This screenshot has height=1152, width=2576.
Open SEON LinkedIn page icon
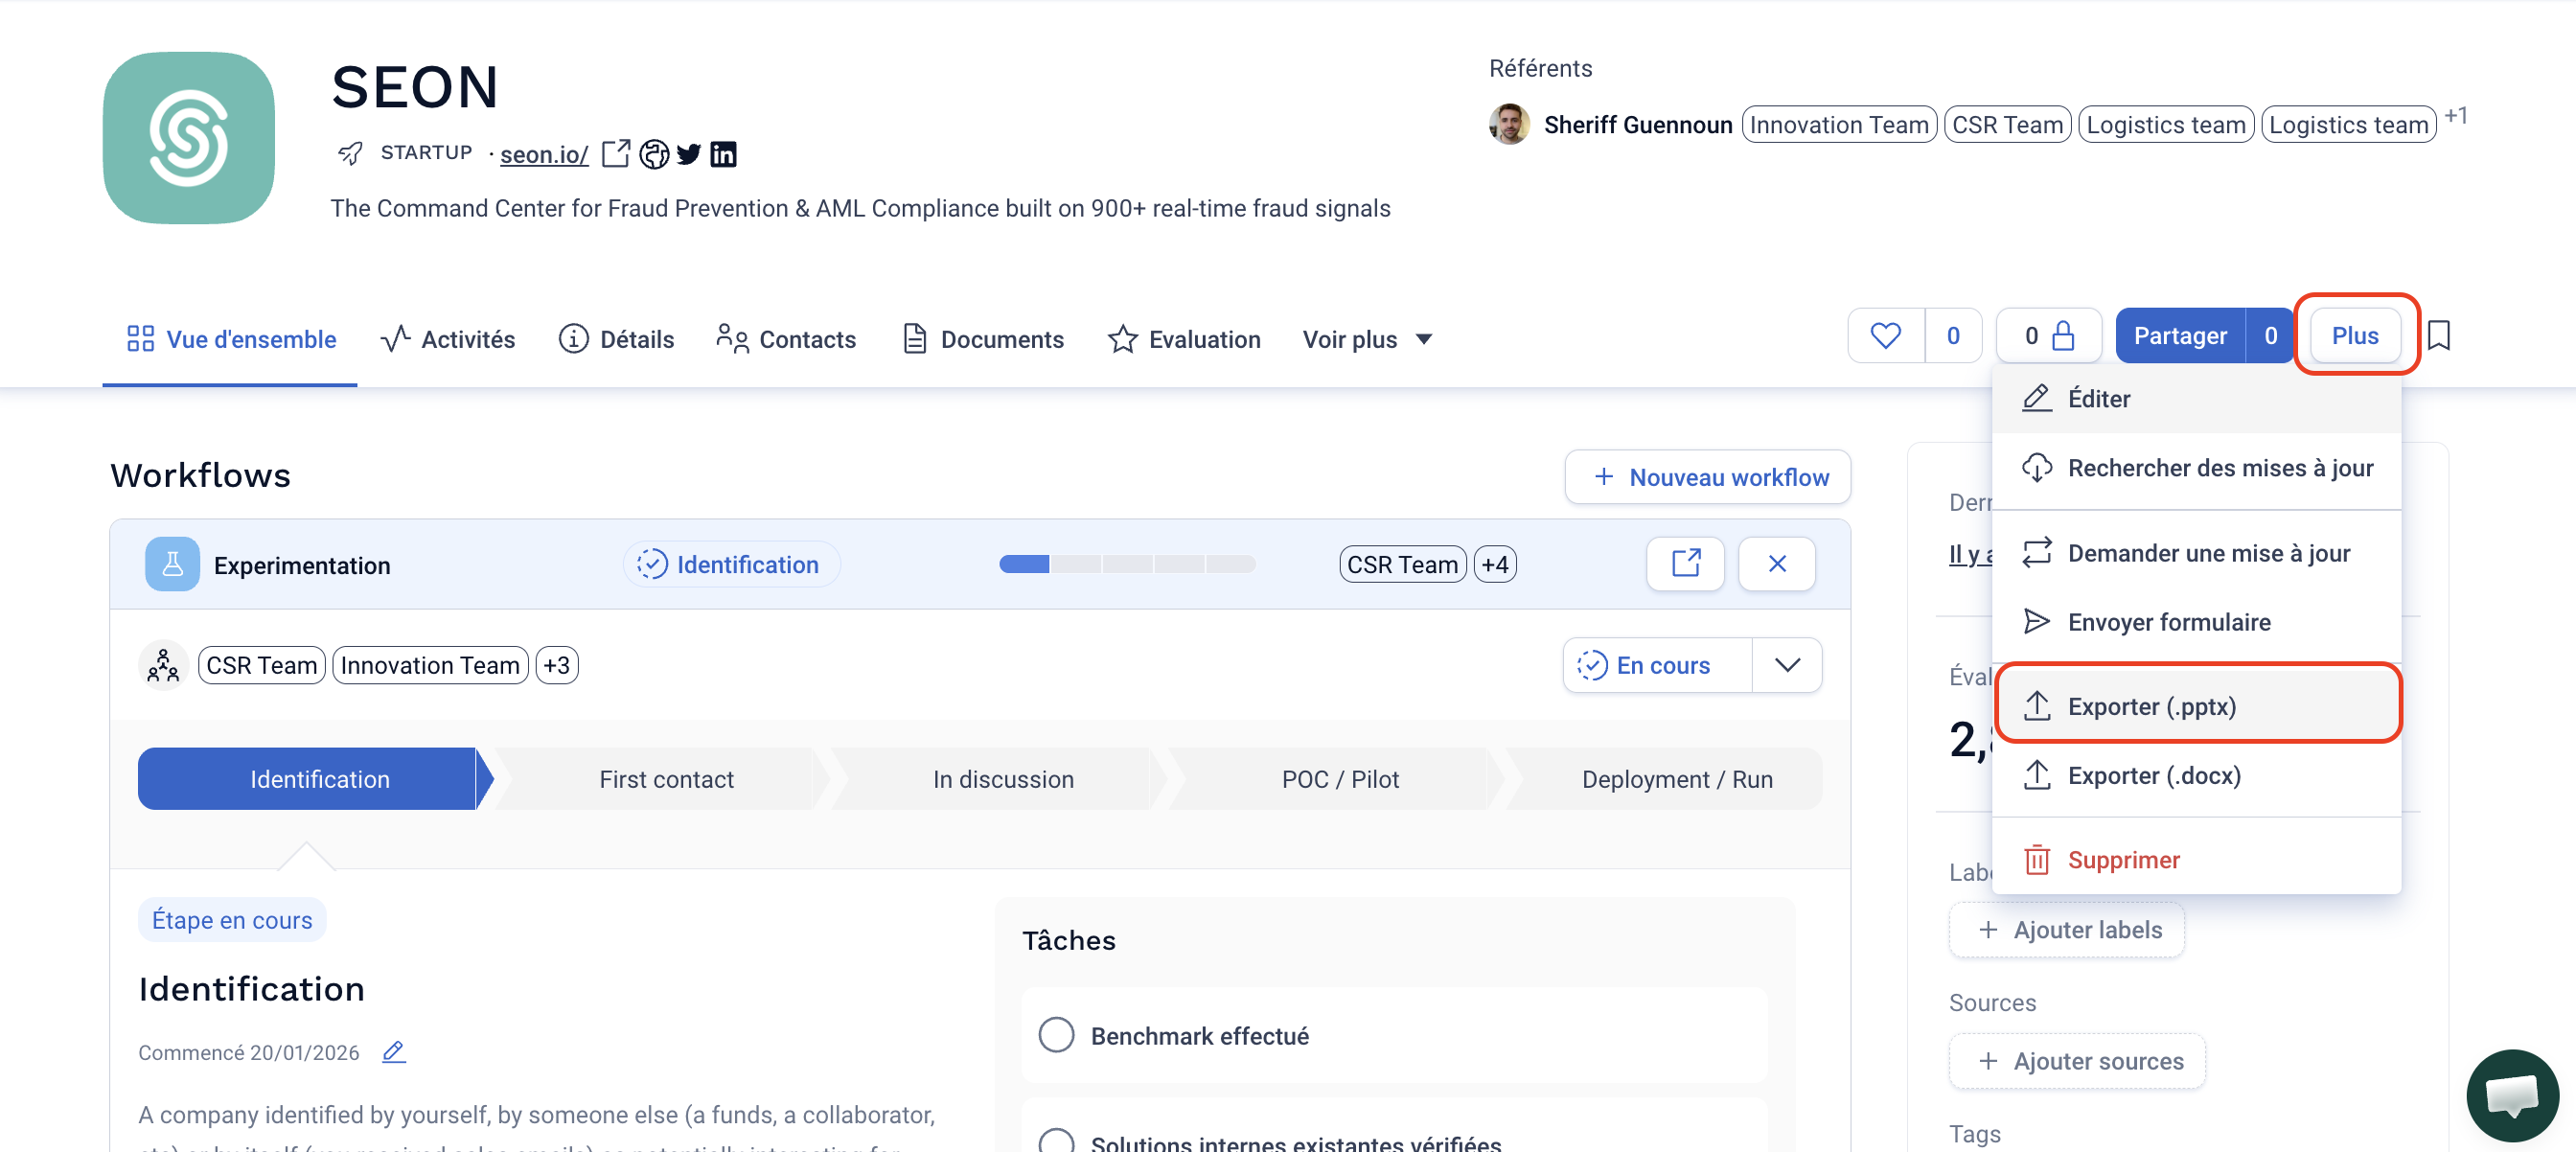click(x=723, y=154)
